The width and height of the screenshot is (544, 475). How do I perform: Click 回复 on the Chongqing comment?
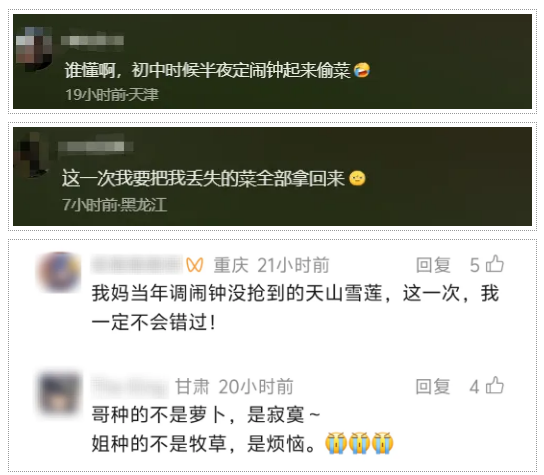pyautogui.click(x=433, y=265)
